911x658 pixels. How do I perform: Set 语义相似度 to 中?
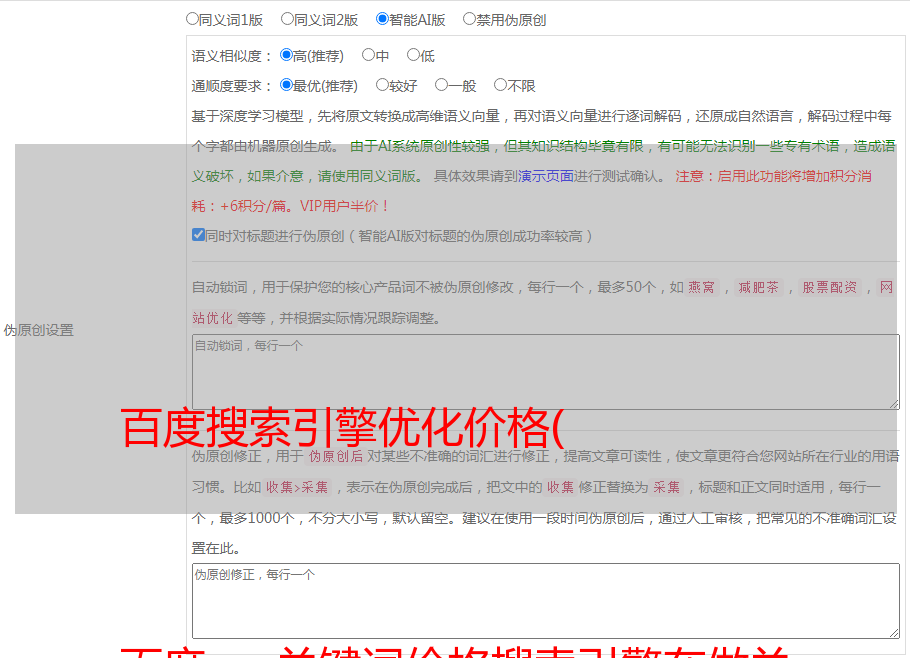click(x=368, y=55)
